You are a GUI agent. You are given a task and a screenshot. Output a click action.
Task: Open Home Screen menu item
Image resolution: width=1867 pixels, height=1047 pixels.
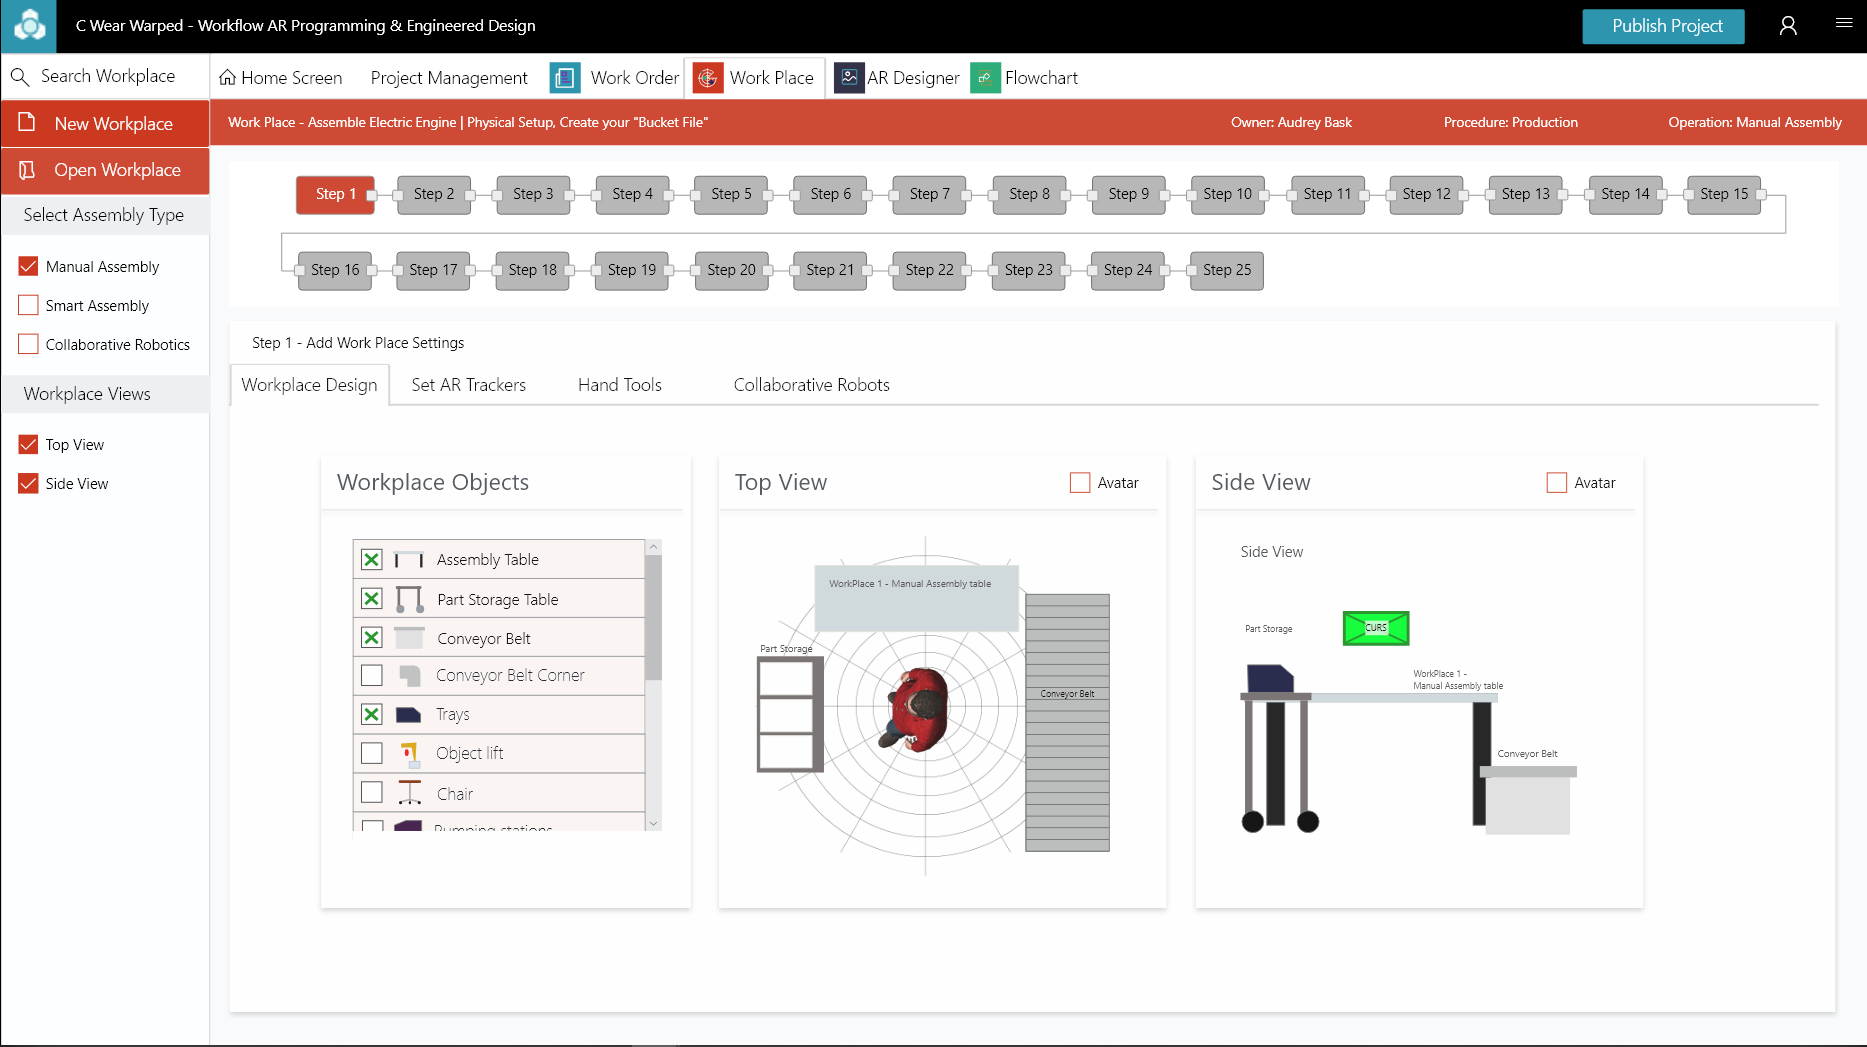pos(281,78)
